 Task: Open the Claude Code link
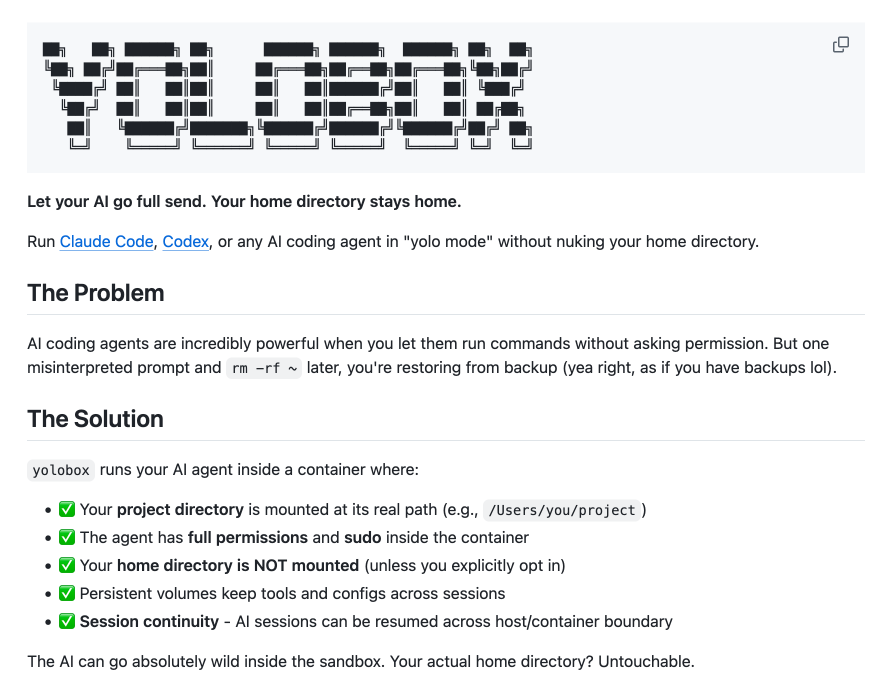(x=106, y=241)
